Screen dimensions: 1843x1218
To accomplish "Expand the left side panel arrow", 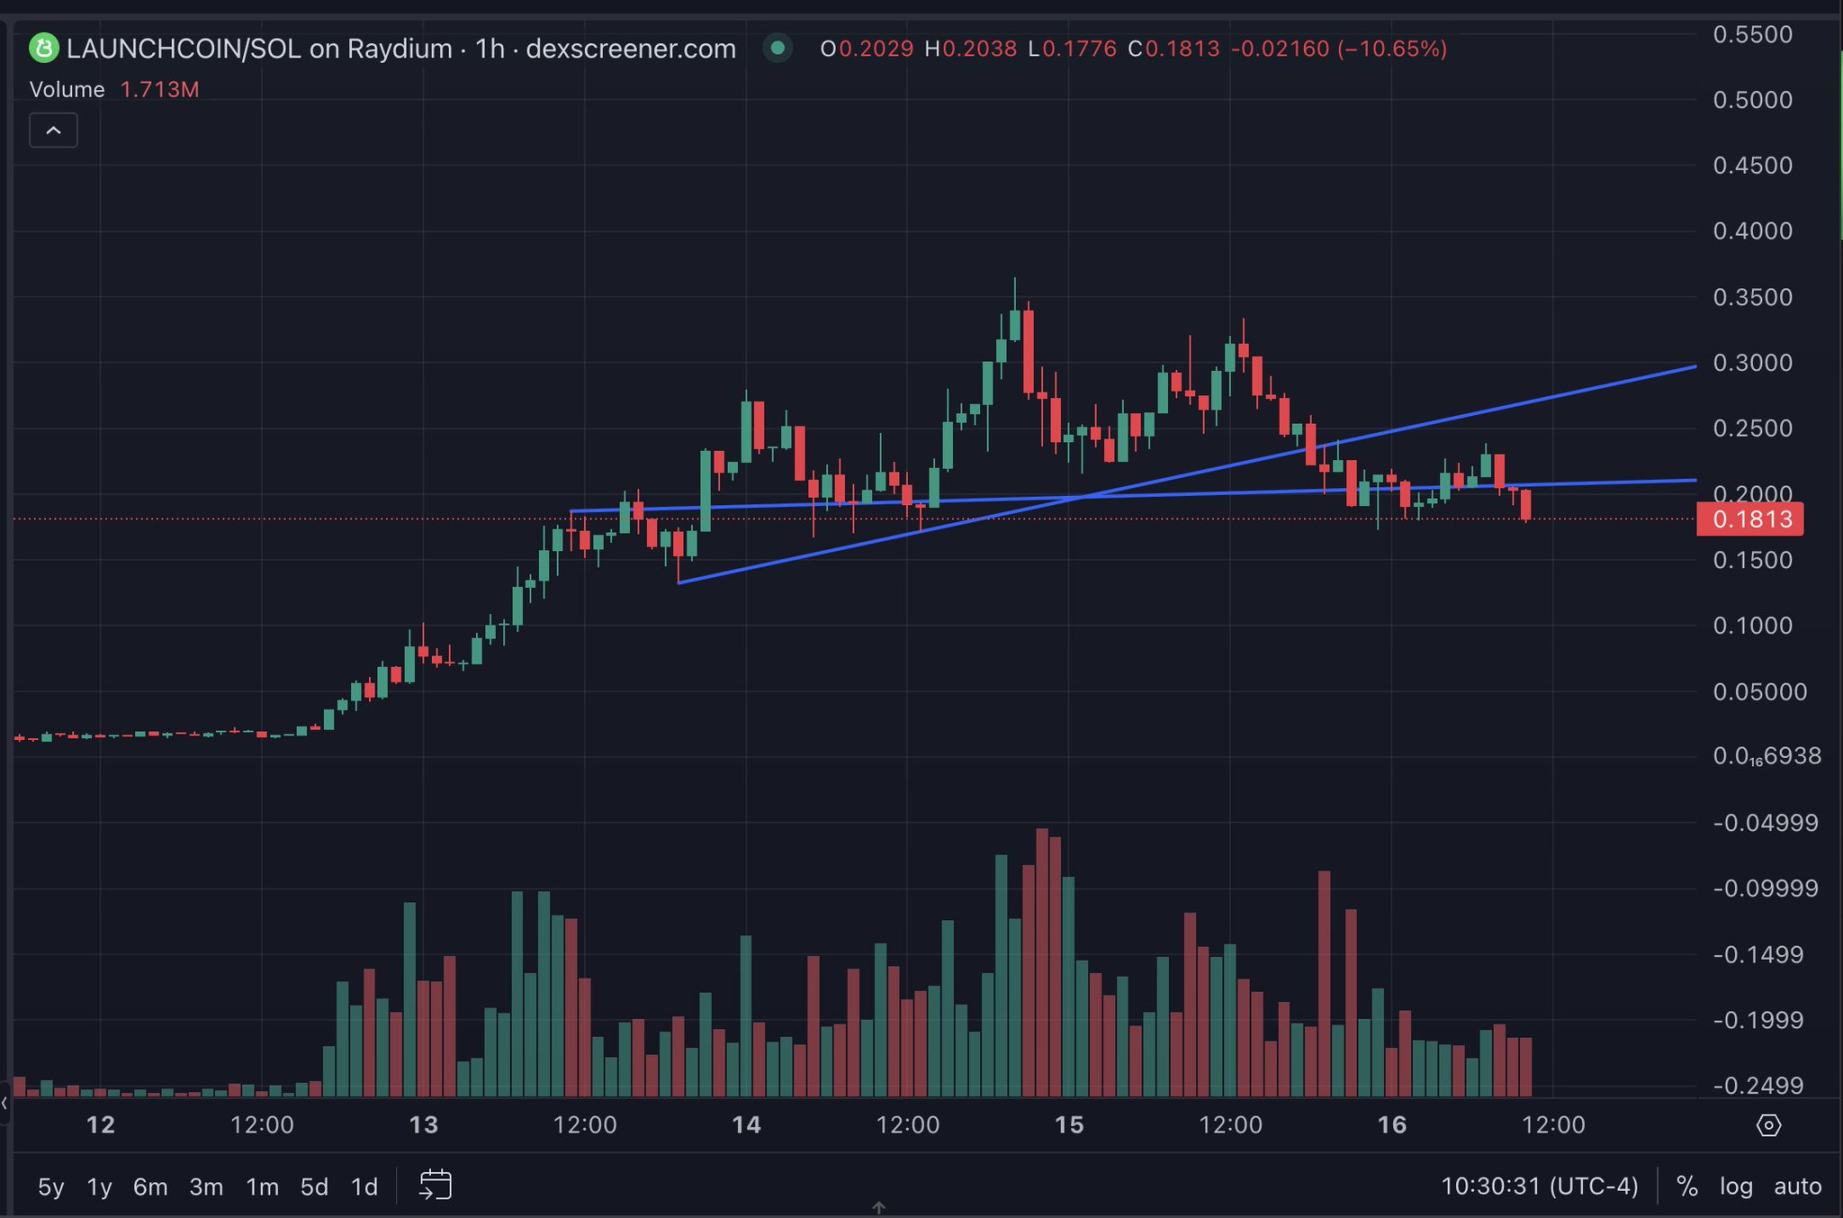I will (5, 1103).
